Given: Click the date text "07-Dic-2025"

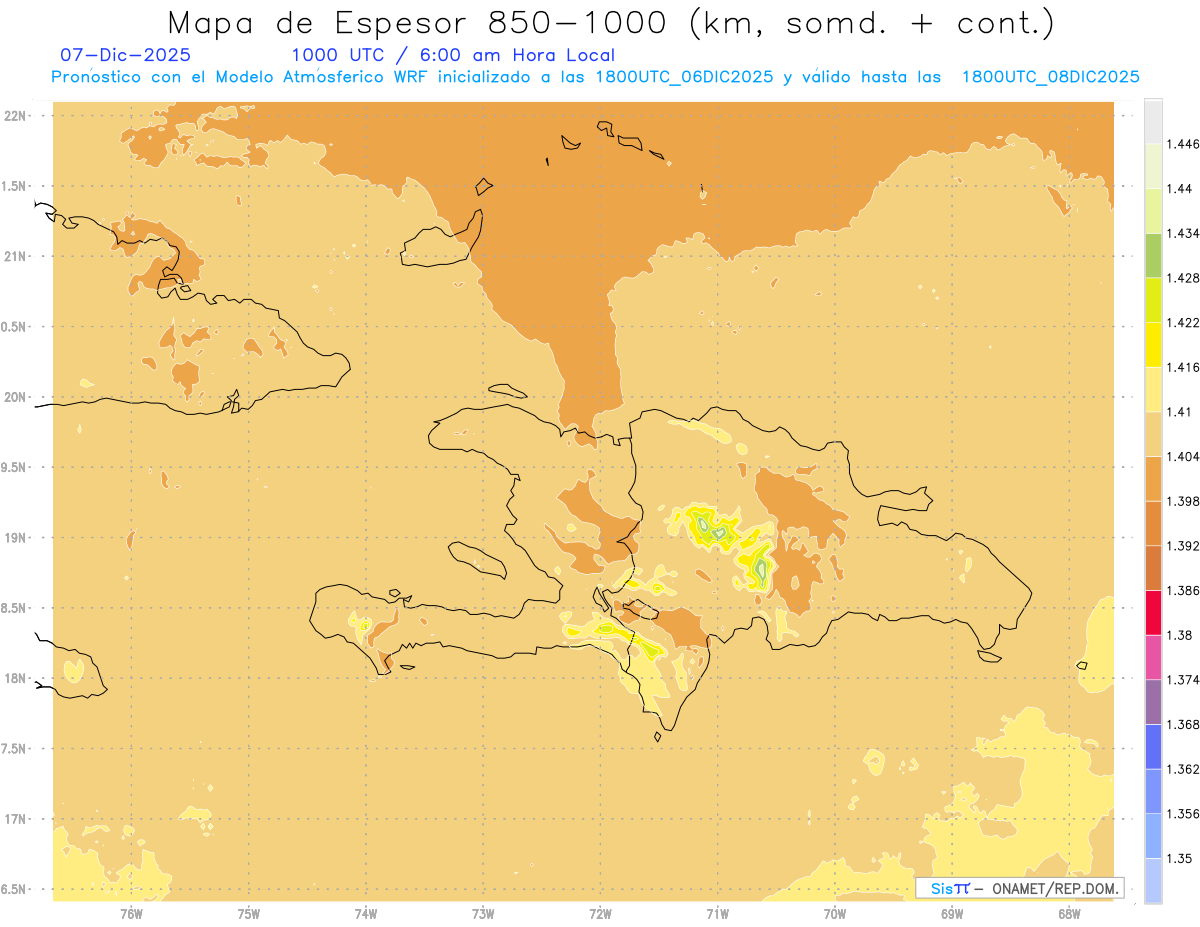Looking at the screenshot, I should (125, 55).
